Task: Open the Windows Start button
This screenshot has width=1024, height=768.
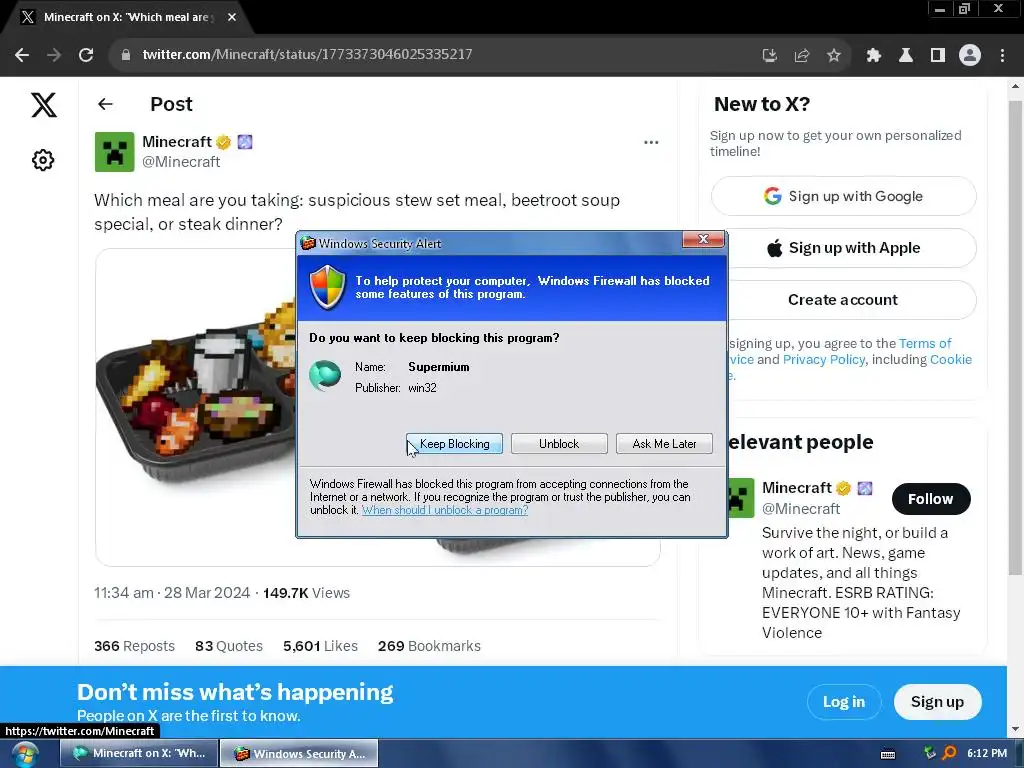Action: point(24,754)
